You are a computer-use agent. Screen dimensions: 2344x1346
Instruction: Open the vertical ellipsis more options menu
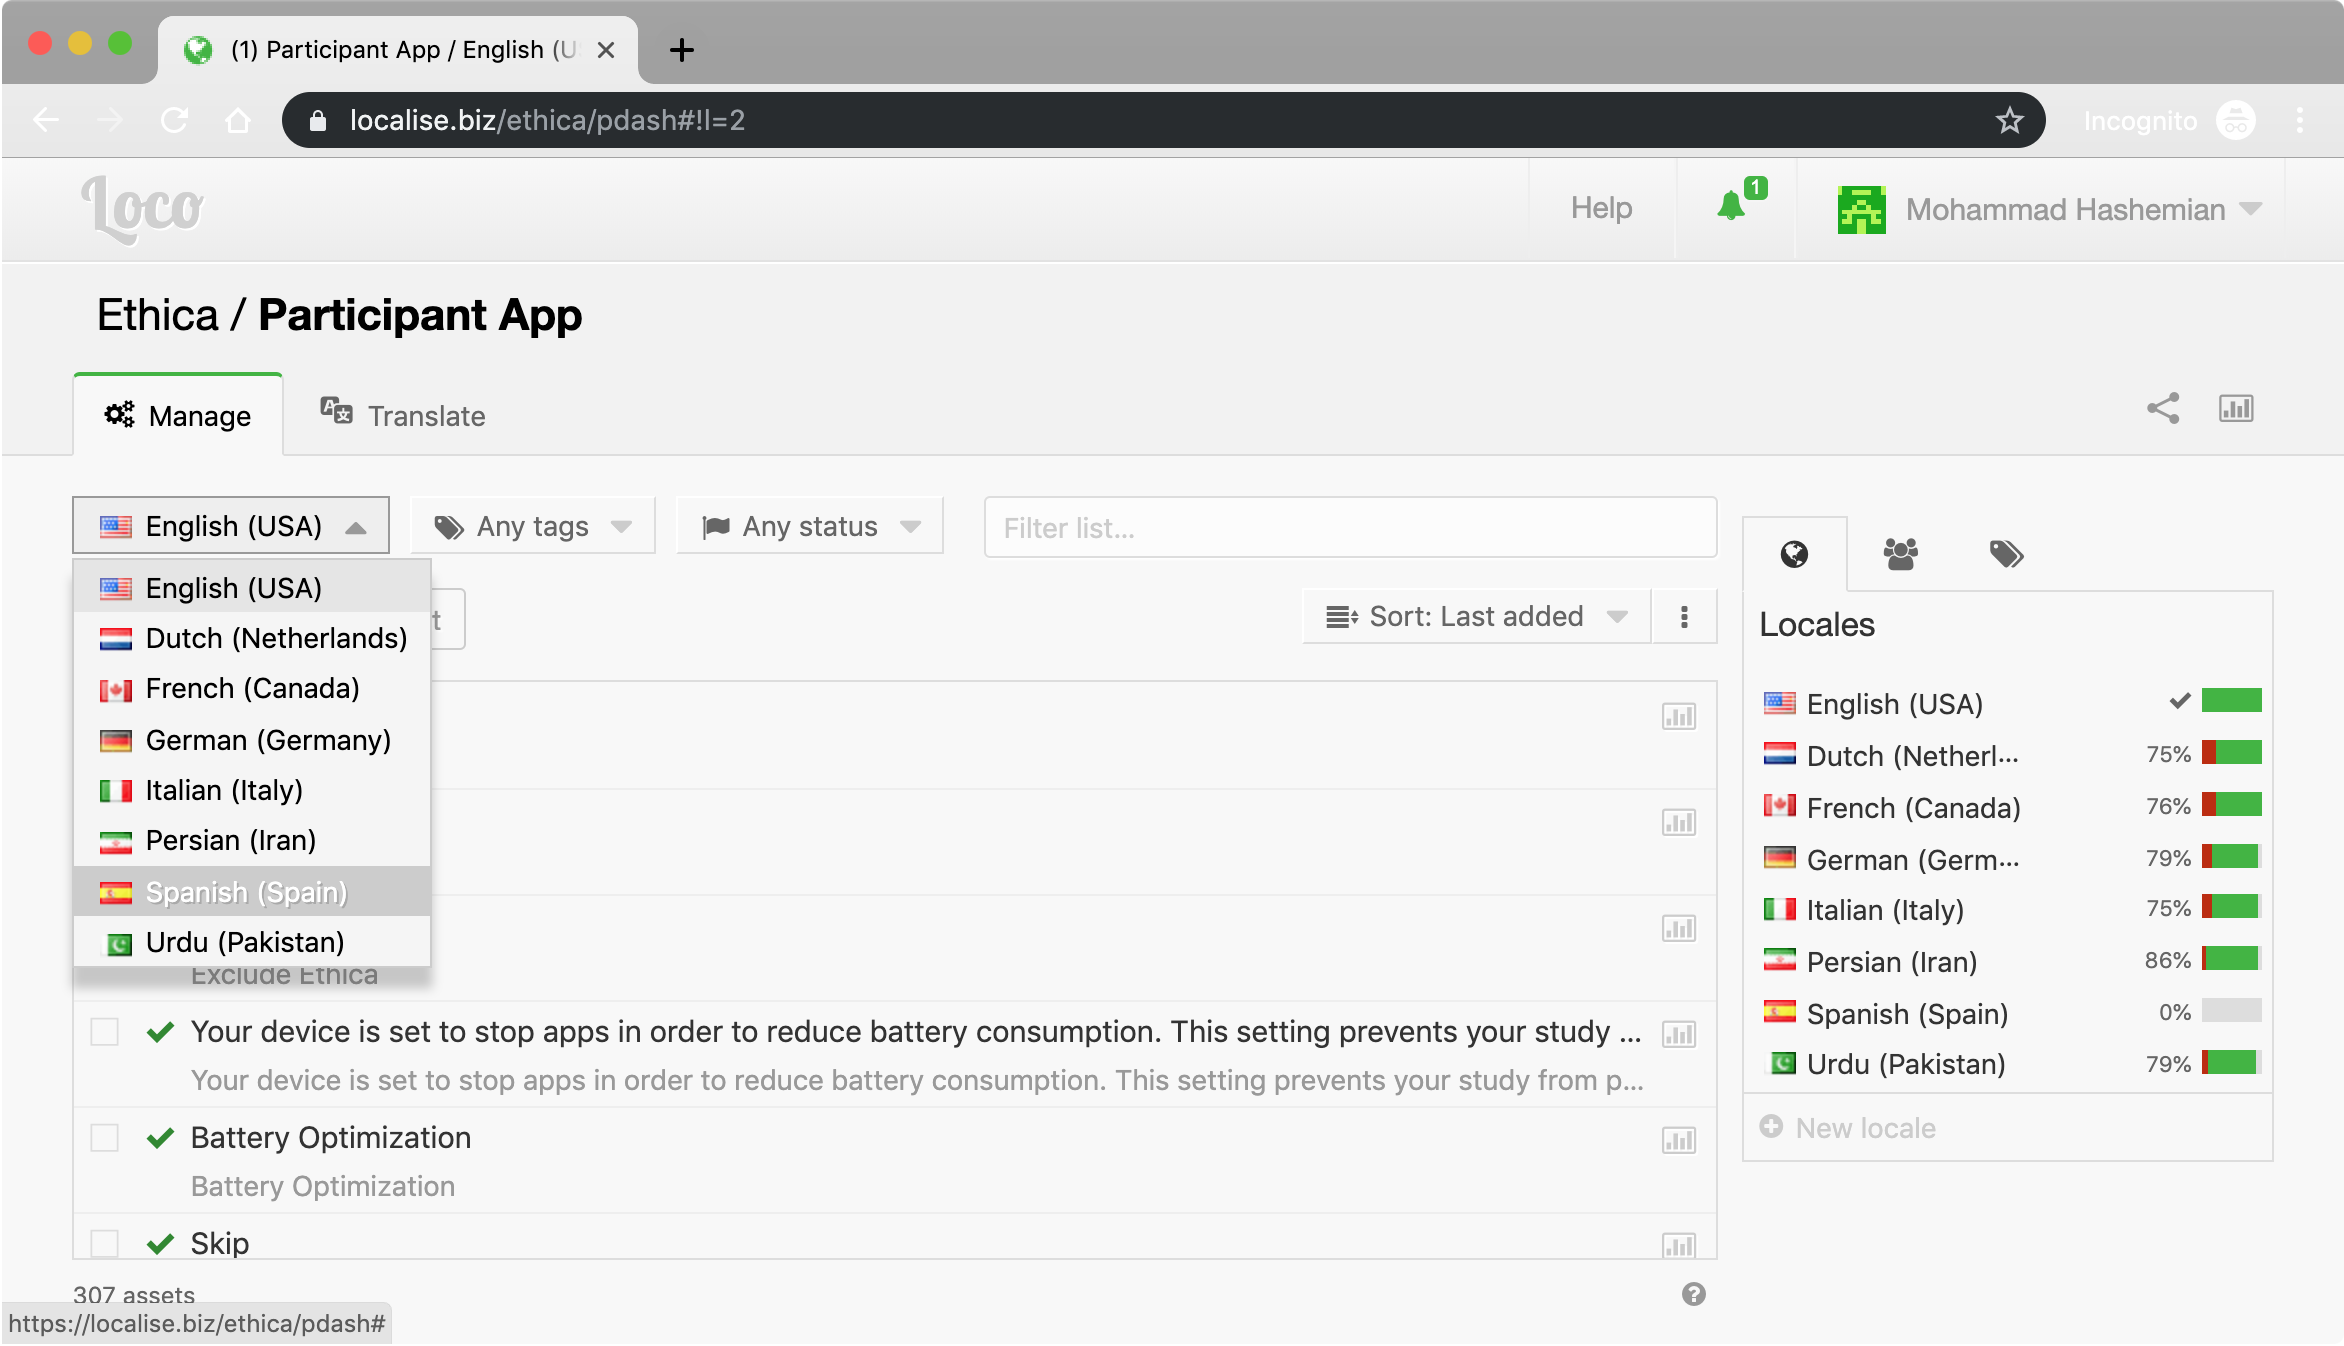coord(1684,617)
